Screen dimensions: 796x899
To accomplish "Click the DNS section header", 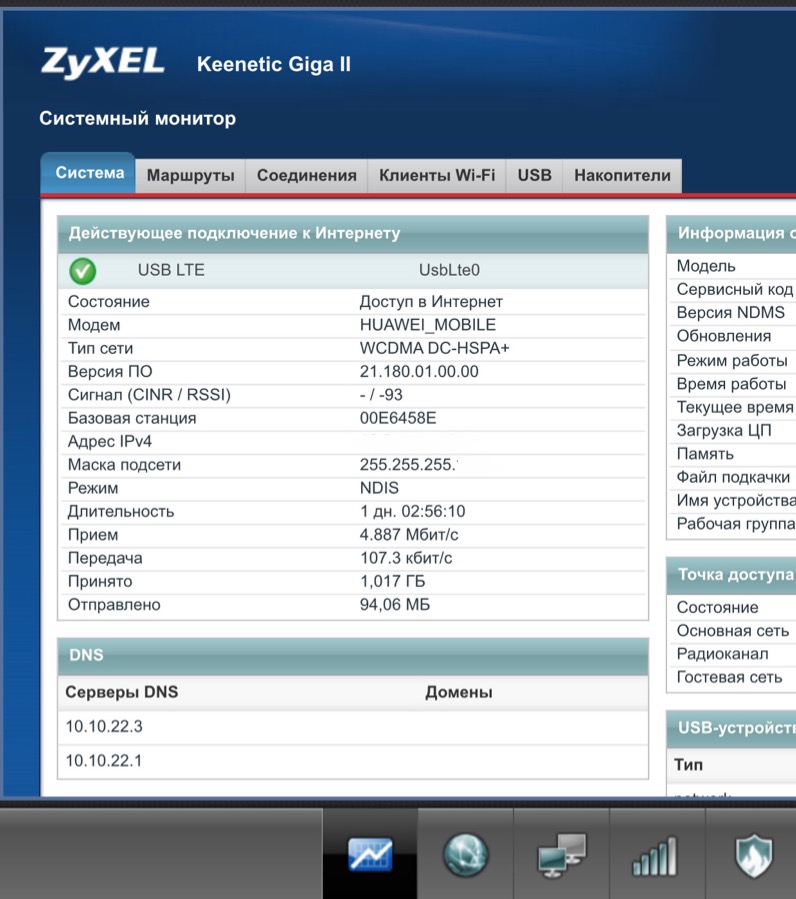I will tap(353, 655).
